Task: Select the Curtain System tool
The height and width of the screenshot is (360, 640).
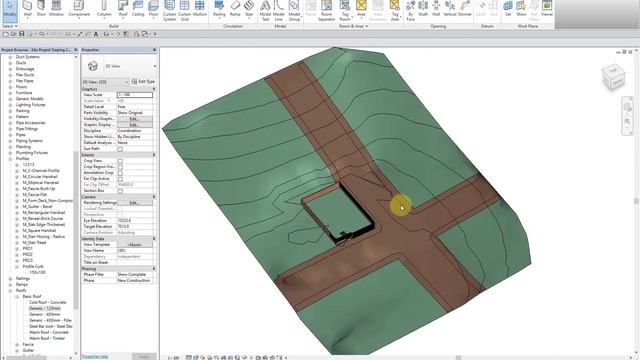Action: 169,11
